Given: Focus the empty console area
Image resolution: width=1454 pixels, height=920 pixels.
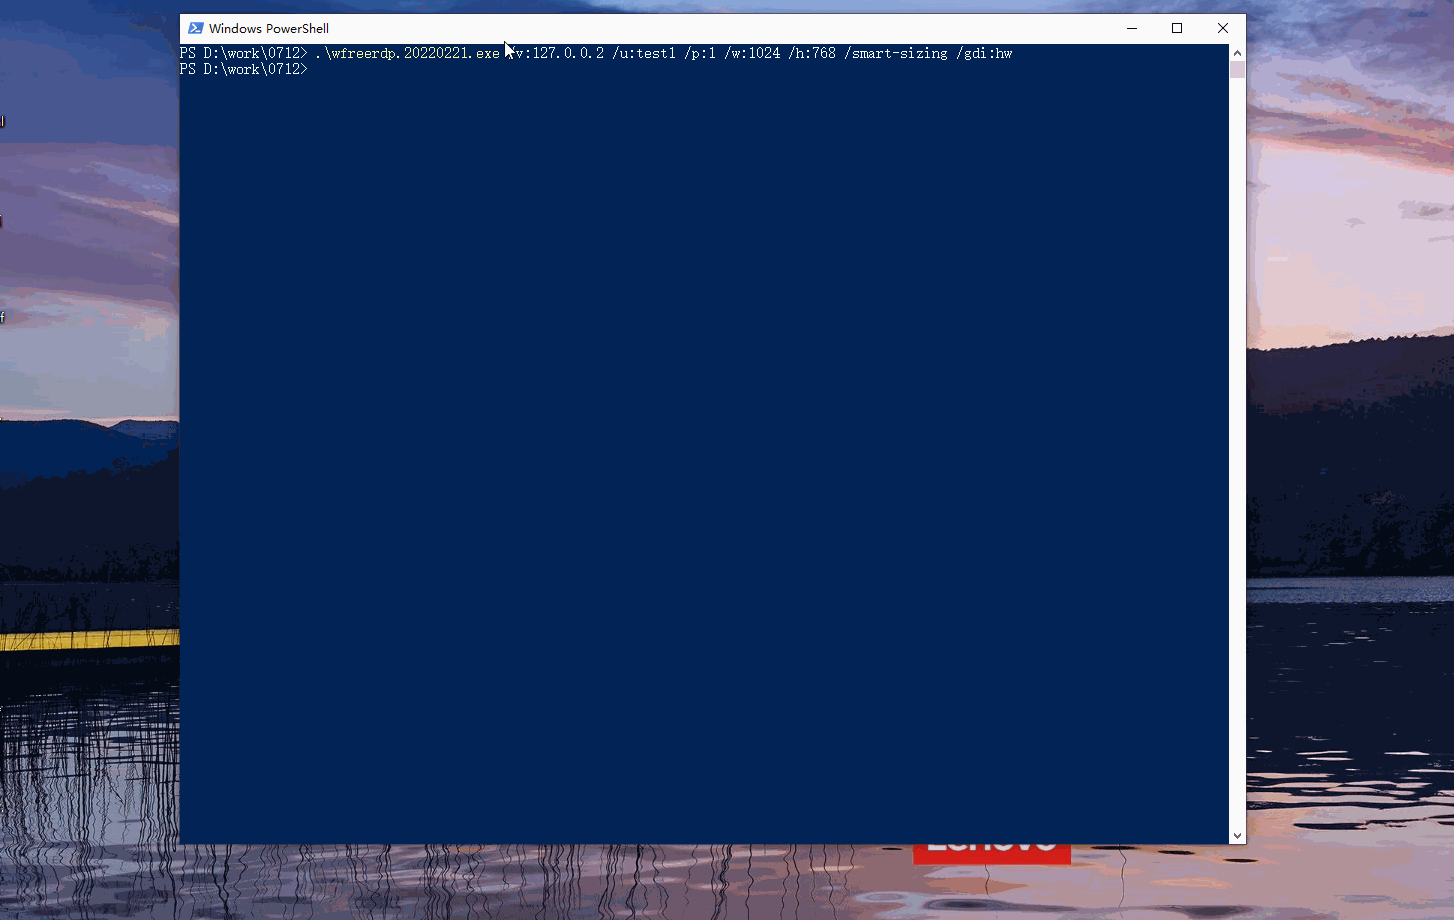Looking at the screenshot, I should [700, 450].
